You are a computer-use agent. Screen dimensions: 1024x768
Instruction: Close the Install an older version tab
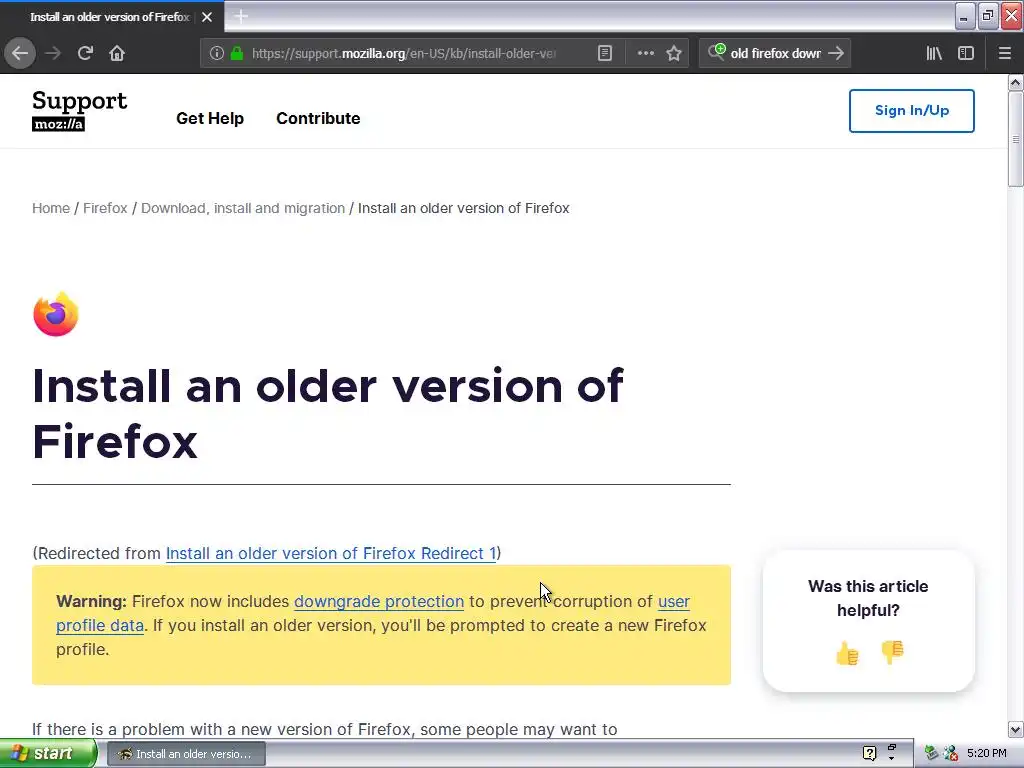(207, 17)
